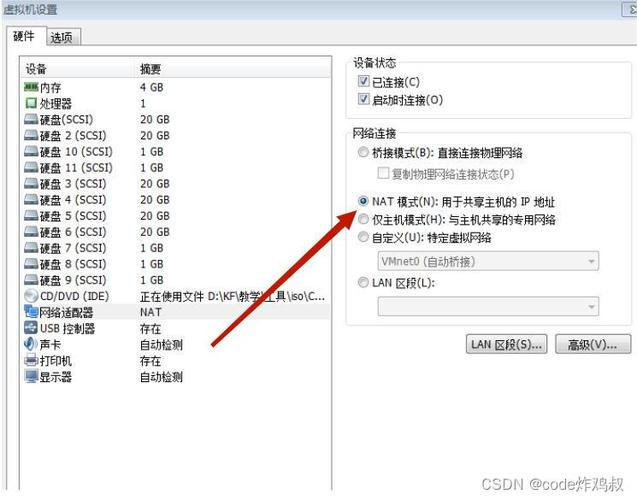Switch to the 硬件 tab
The image size is (637, 500).
click(25, 36)
